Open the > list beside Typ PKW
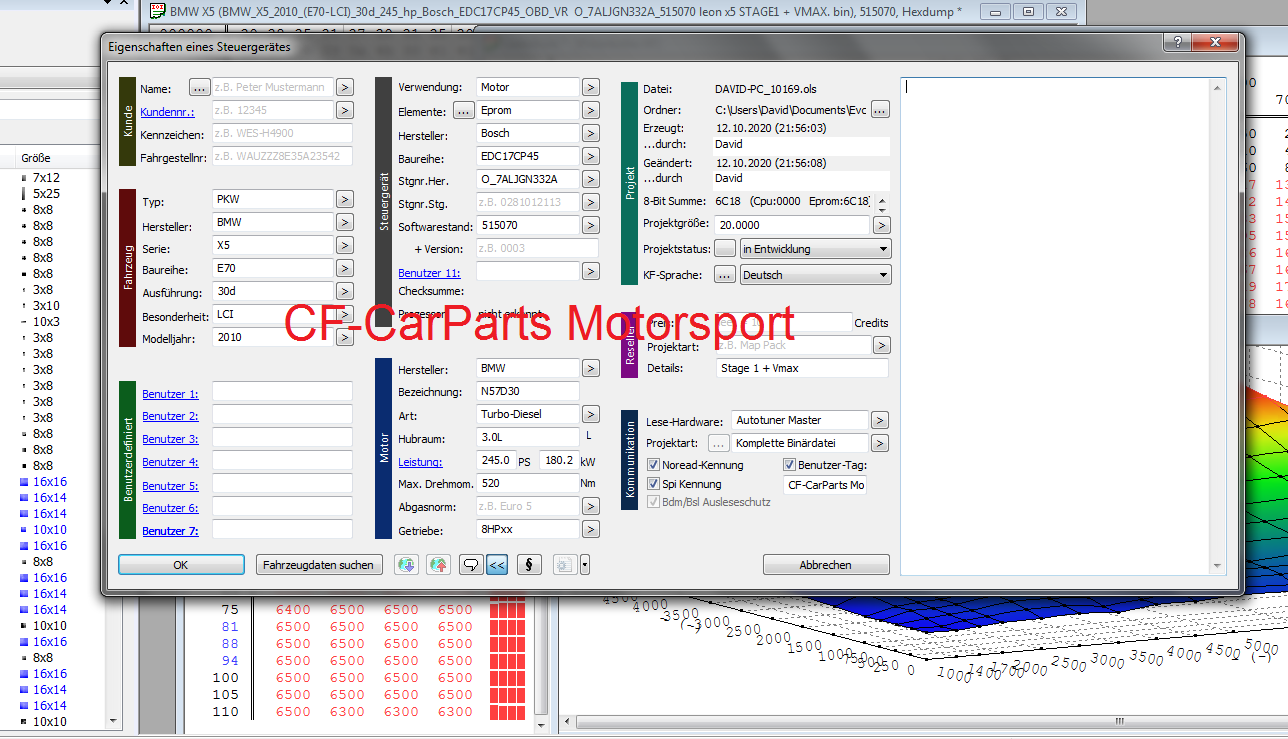Image resolution: width=1288 pixels, height=739 pixels. (x=344, y=200)
